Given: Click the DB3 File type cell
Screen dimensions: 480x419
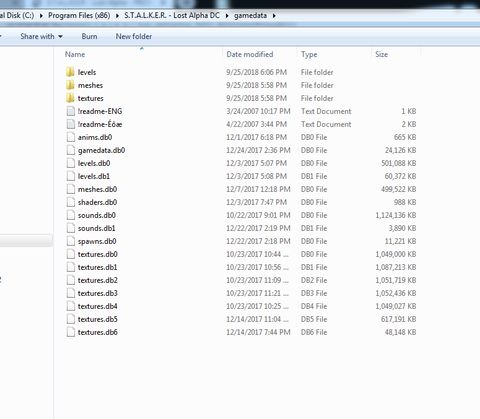Looking at the screenshot, I should click(314, 293).
